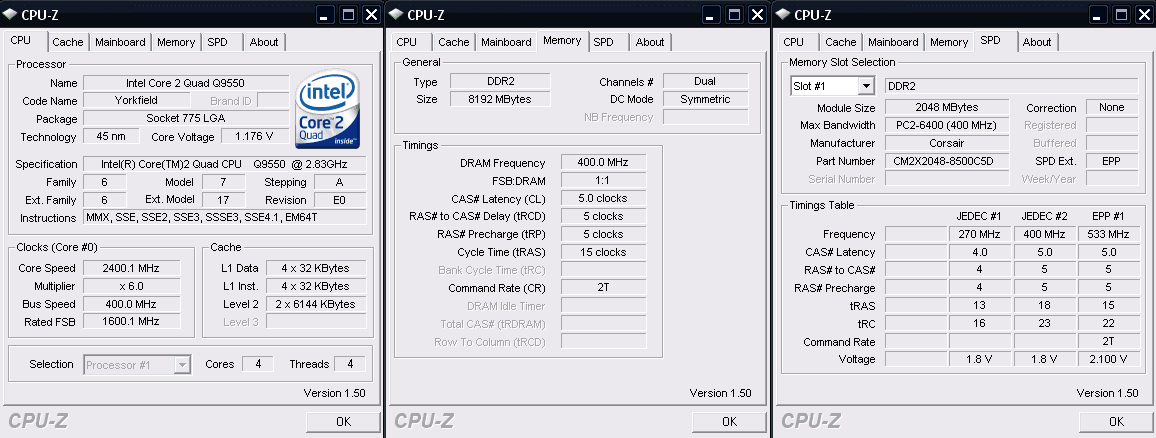The width and height of the screenshot is (1156, 438).
Task: Close the leftmost CPU-Z window
Action: click(371, 14)
